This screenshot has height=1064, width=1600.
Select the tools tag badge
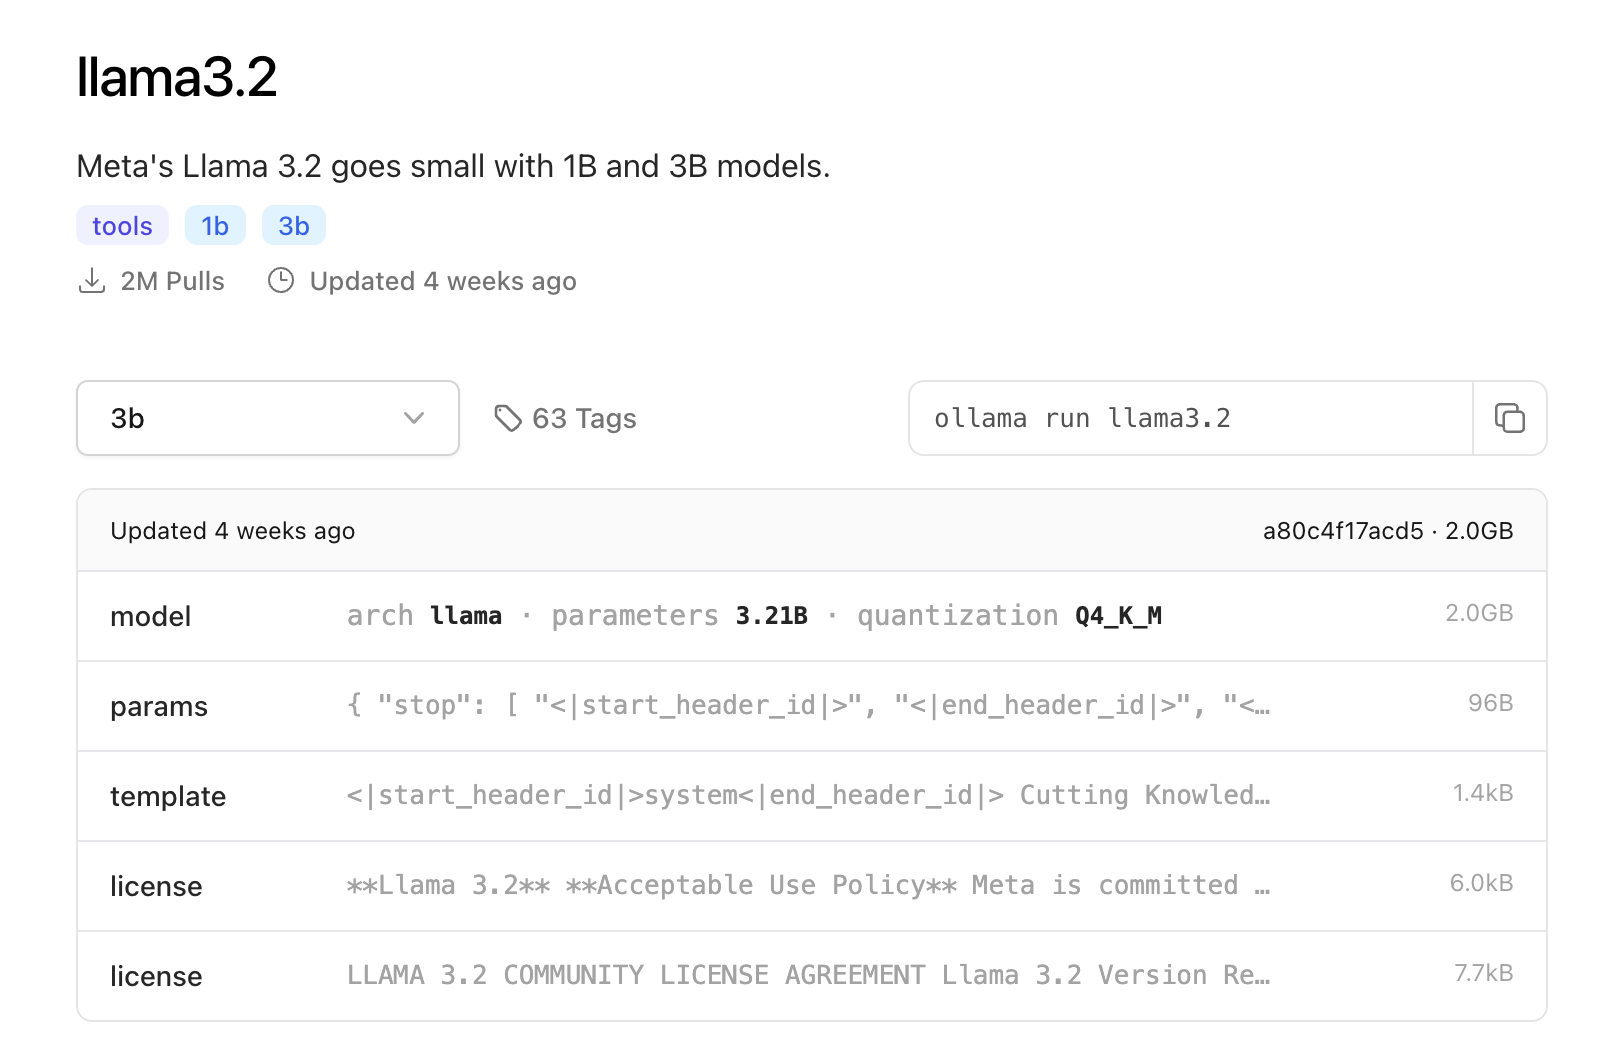coord(122,226)
